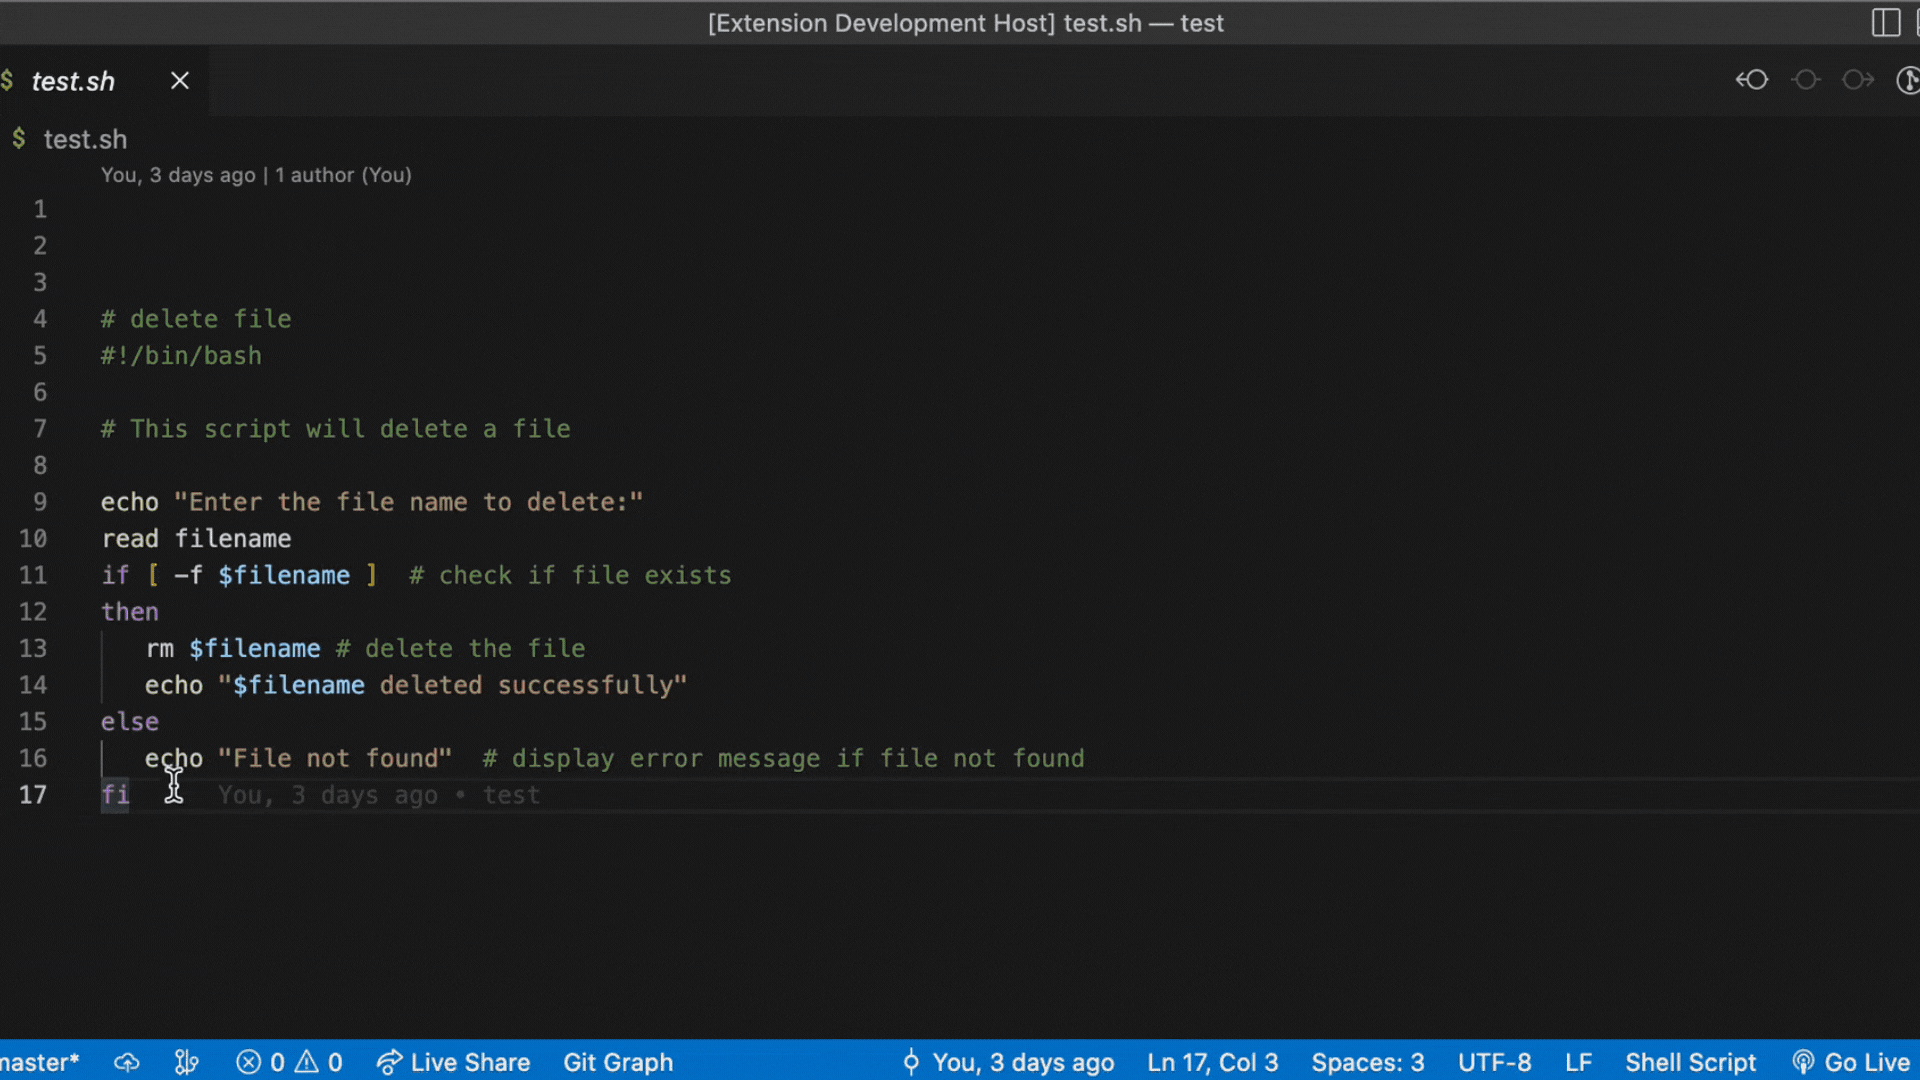Change language mode from Shell Script
Viewport: 1920px width, 1080px height.
click(x=1690, y=1062)
